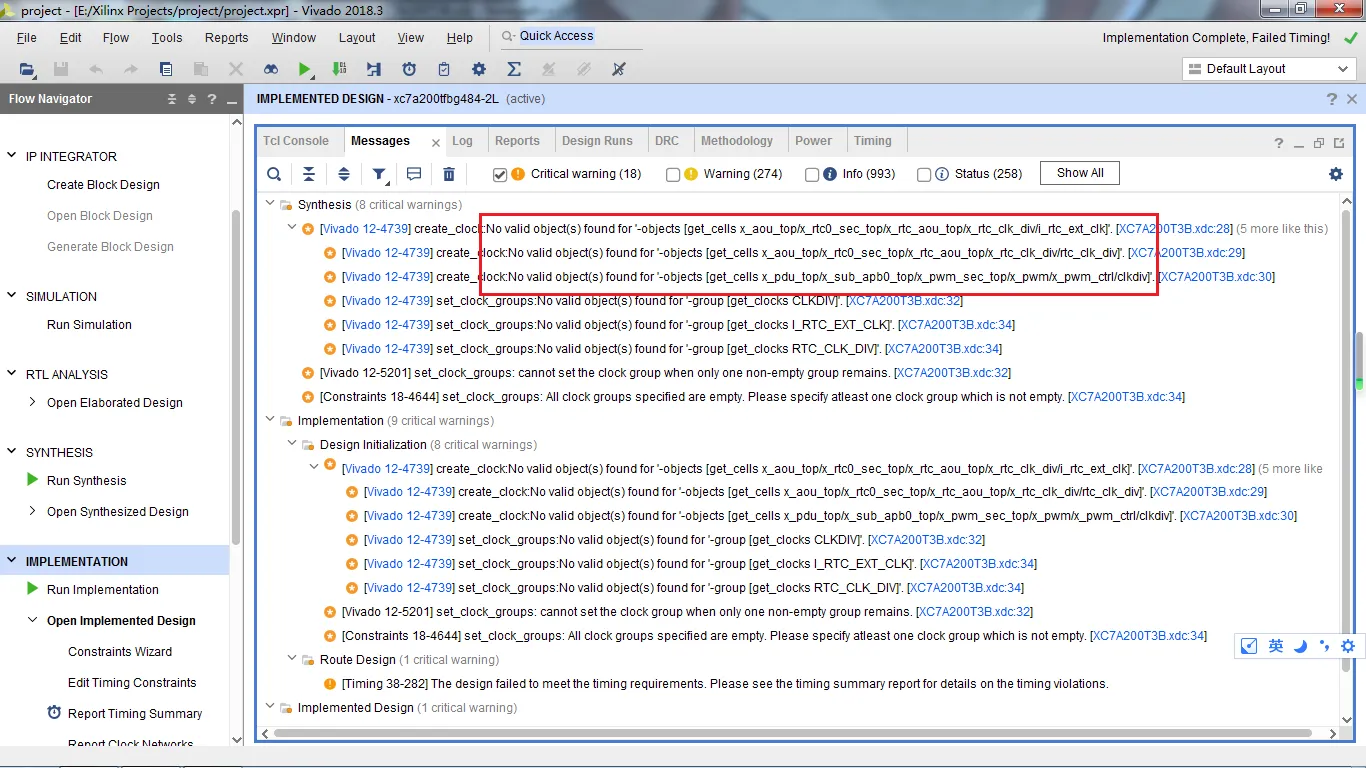Open Settings using the toolbar gear icon
This screenshot has width=1366, height=768.
[x=479, y=69]
